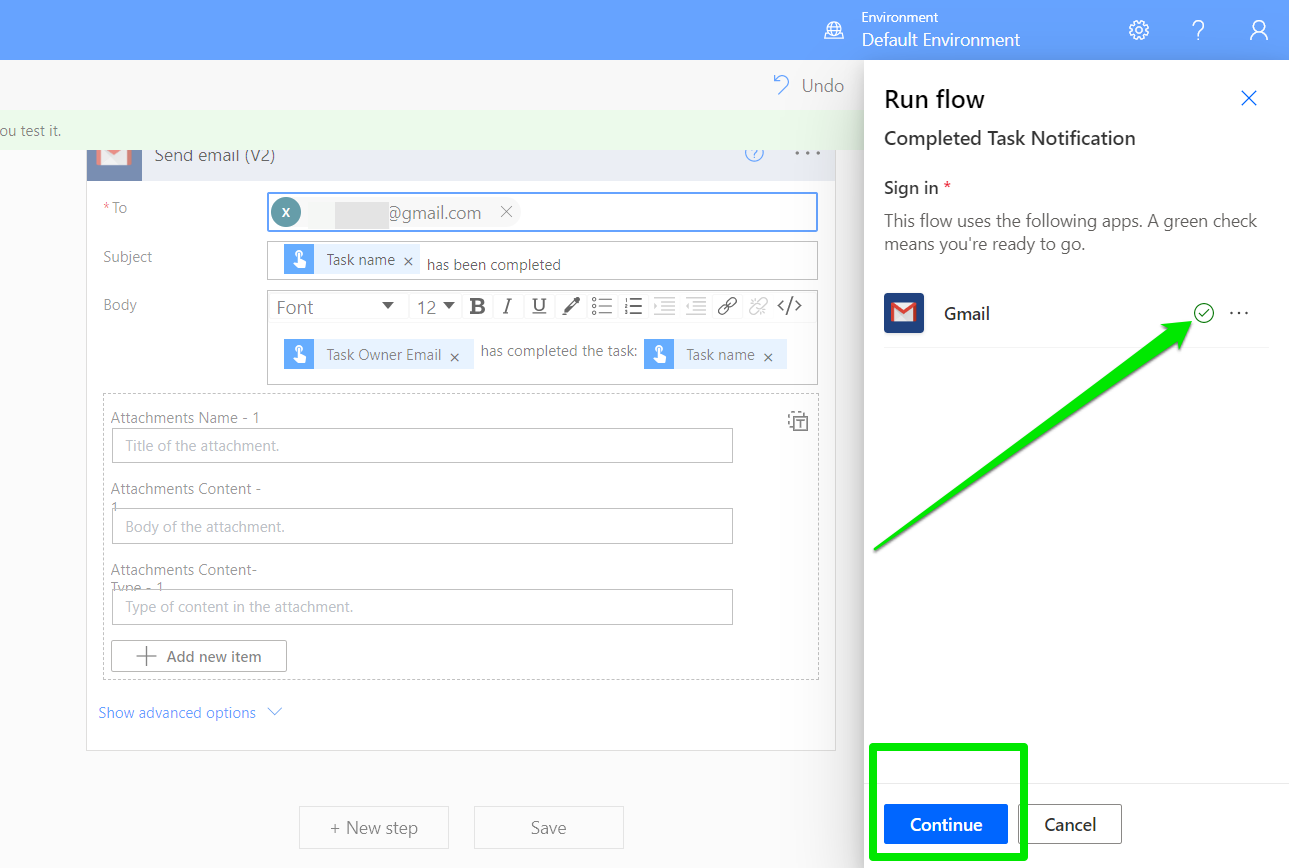
Task: Switch attachments to input entire array
Action: (798, 421)
